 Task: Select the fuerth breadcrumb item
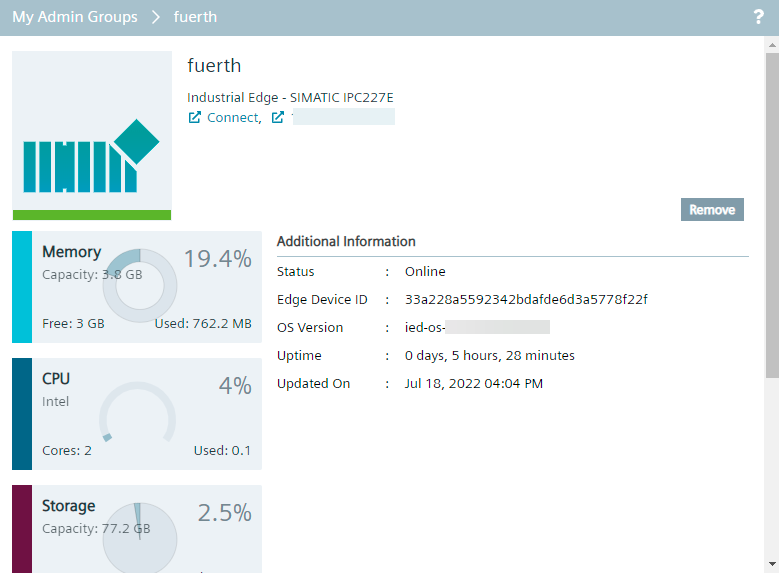coord(195,17)
